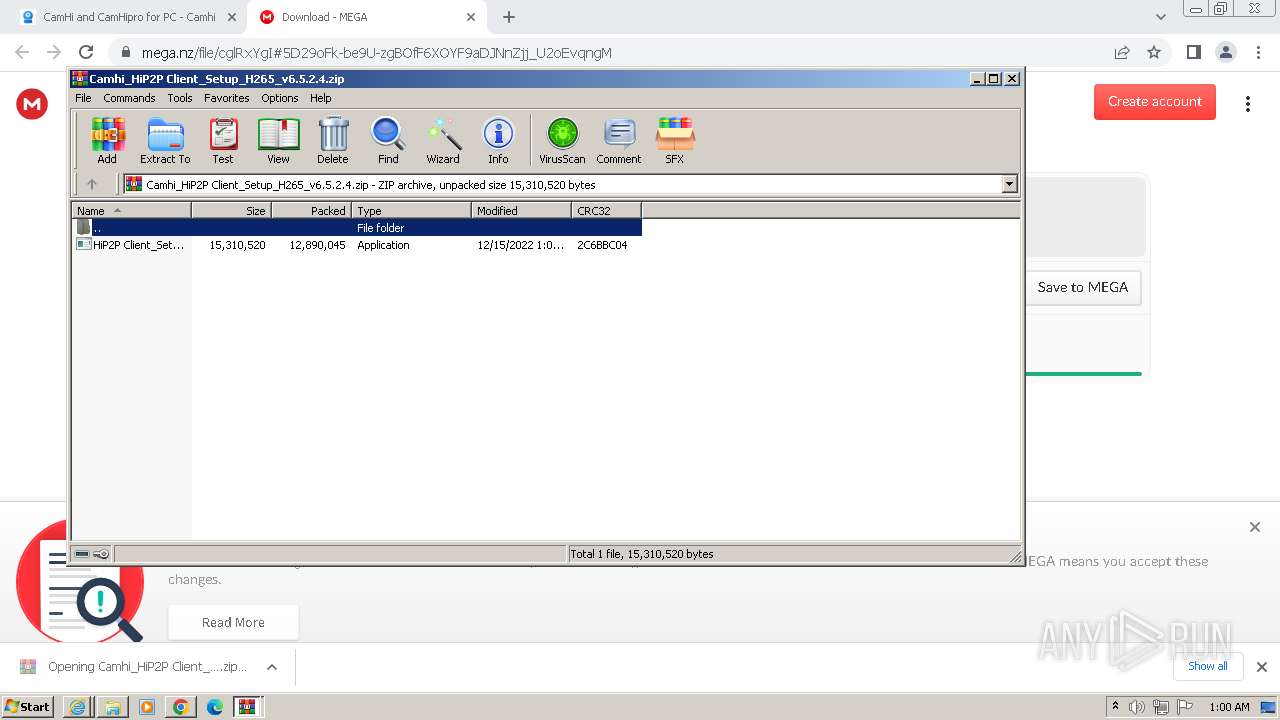This screenshot has width=1280, height=720.
Task: Sort by the Modified column header
Action: [x=521, y=210]
